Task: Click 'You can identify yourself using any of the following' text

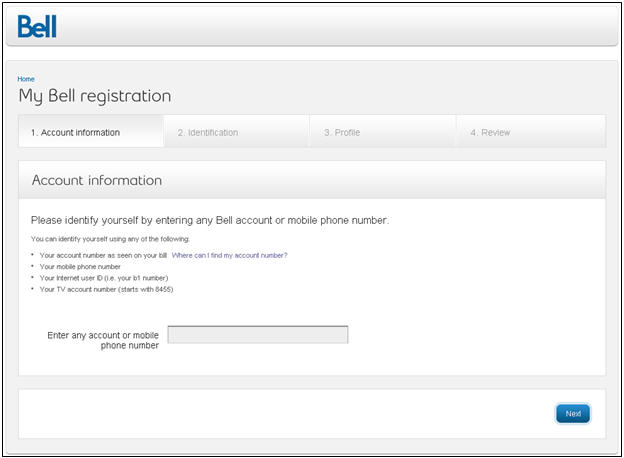Action: (110, 239)
